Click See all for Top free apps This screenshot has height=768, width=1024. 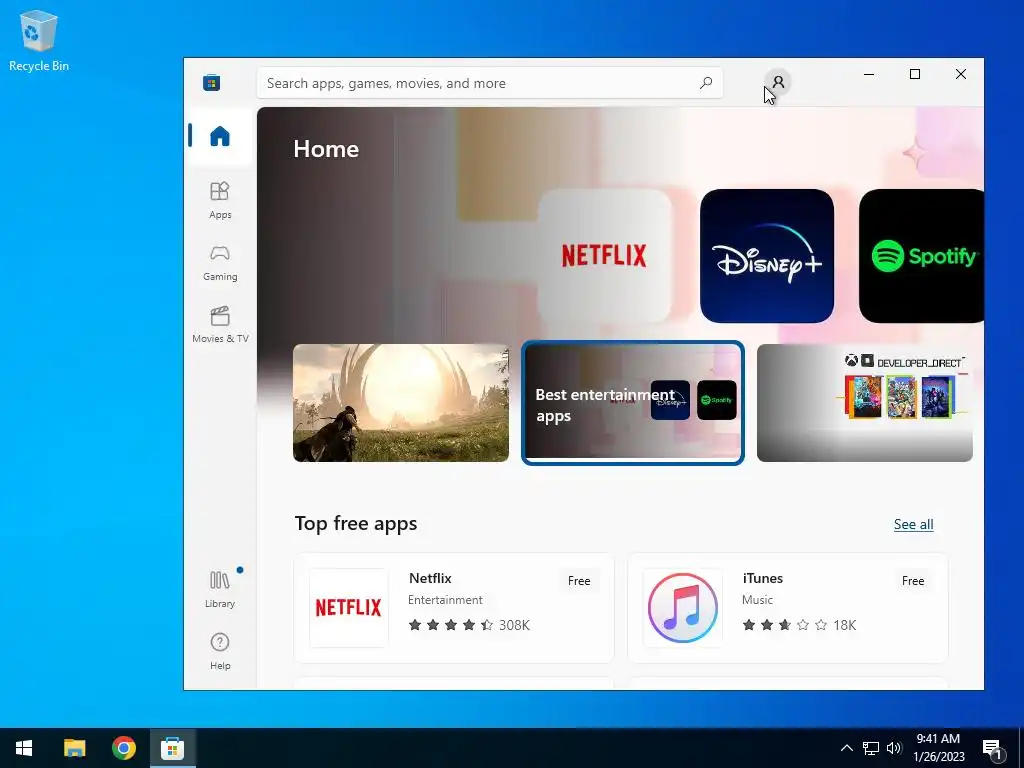913,524
